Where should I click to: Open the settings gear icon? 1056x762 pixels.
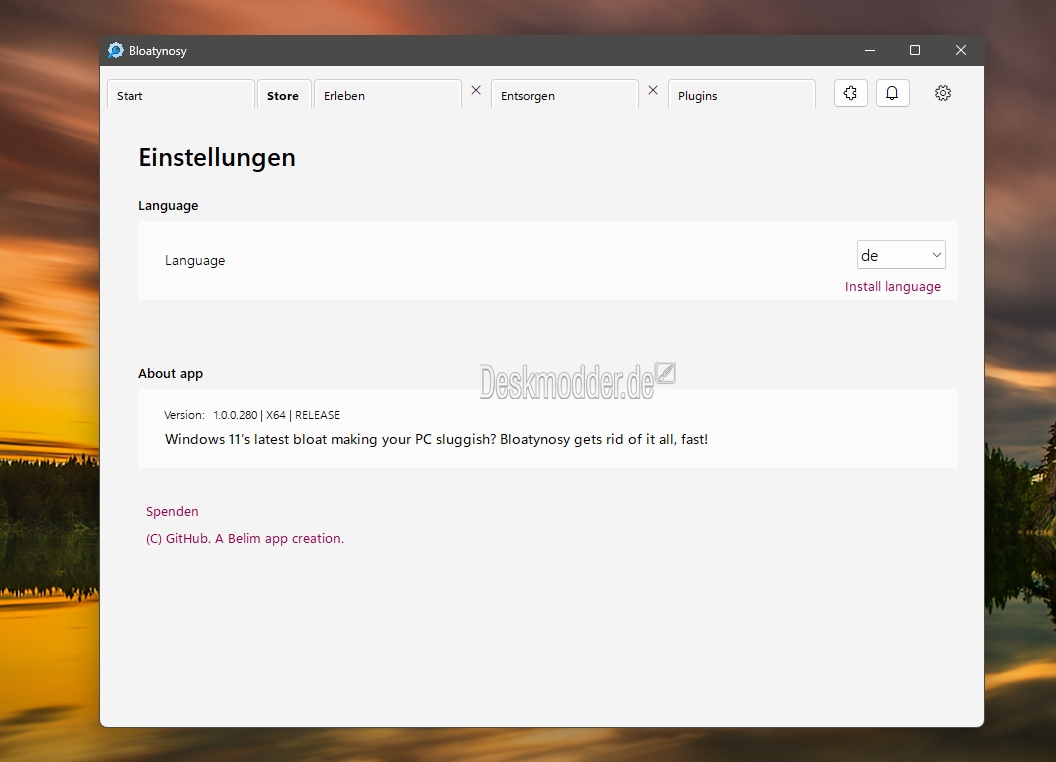click(943, 93)
